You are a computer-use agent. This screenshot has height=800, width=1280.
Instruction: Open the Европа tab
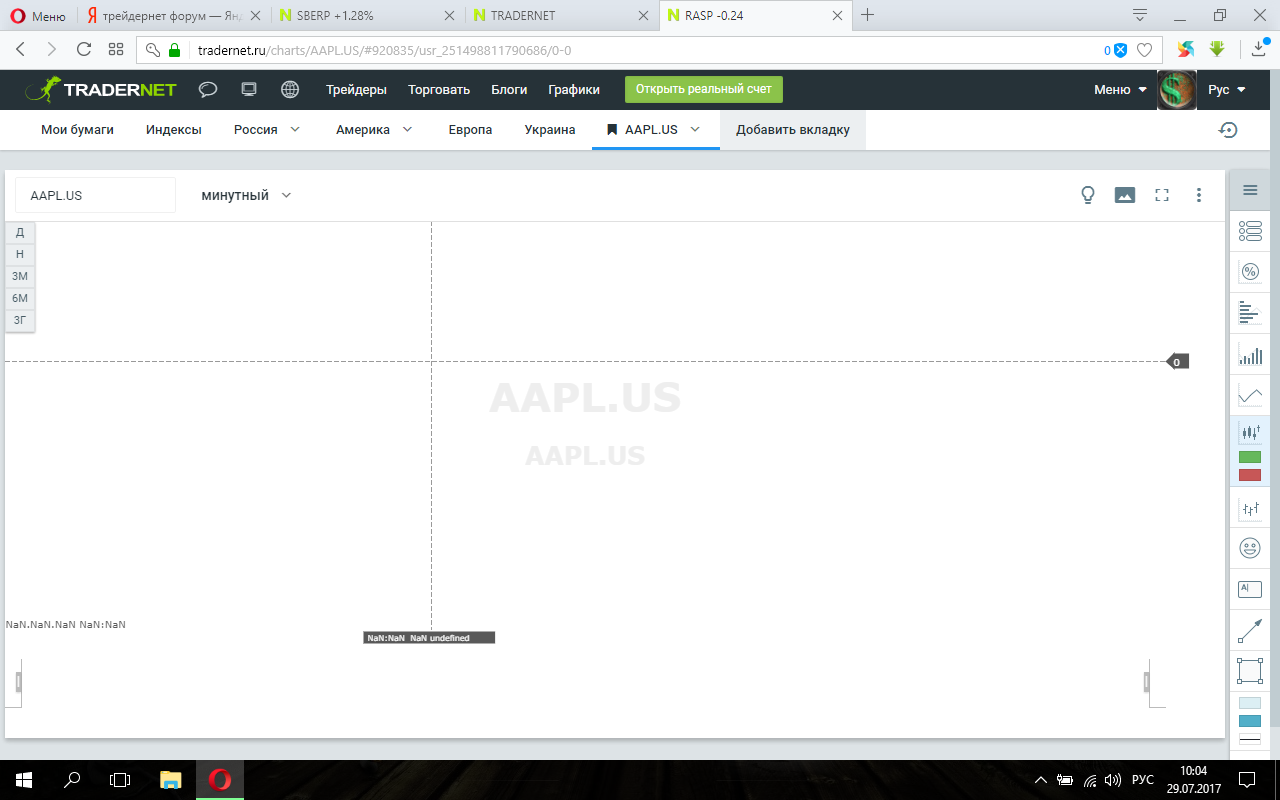point(470,129)
